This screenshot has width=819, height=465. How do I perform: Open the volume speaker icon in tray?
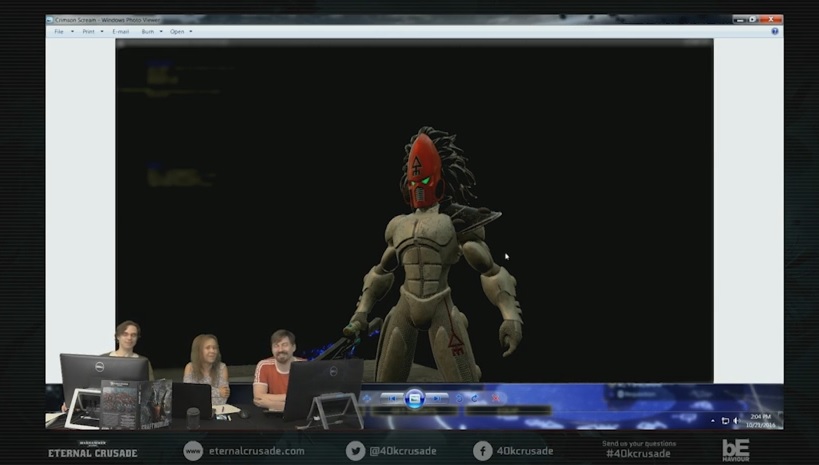point(736,421)
